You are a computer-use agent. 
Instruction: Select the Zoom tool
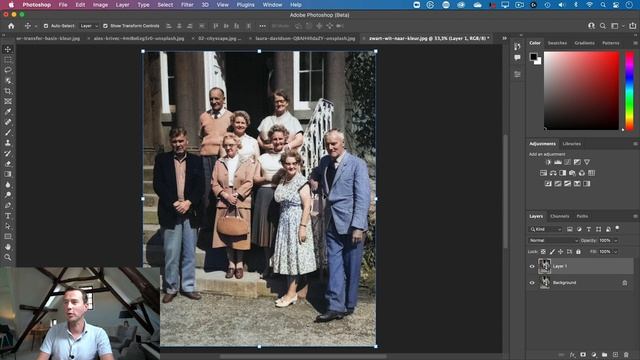(x=8, y=258)
